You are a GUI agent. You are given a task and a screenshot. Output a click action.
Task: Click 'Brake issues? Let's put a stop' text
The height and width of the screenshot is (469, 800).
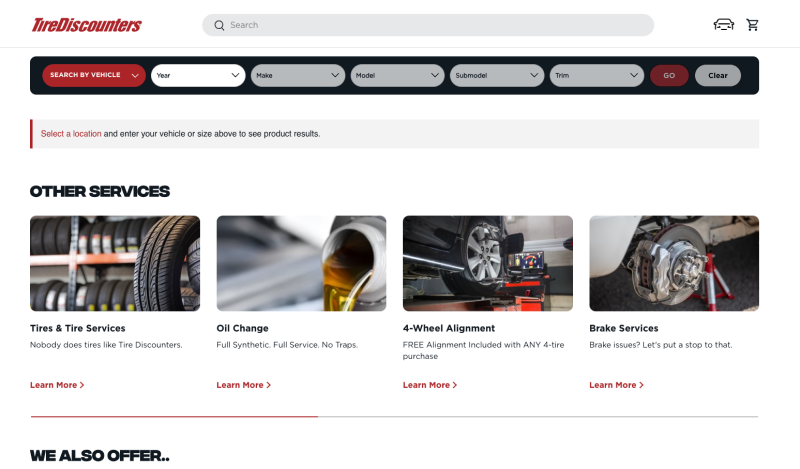pos(661,344)
